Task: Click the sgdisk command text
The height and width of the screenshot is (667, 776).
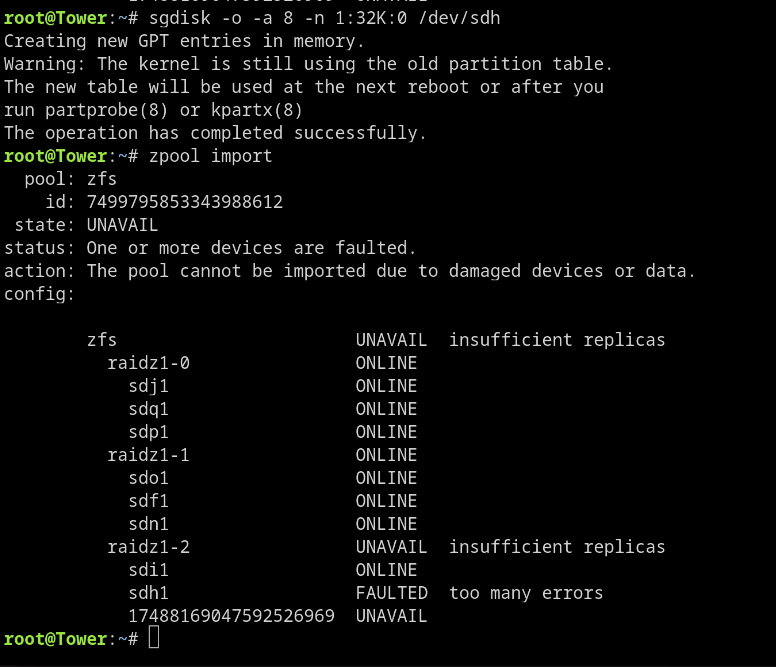Action: [324, 18]
